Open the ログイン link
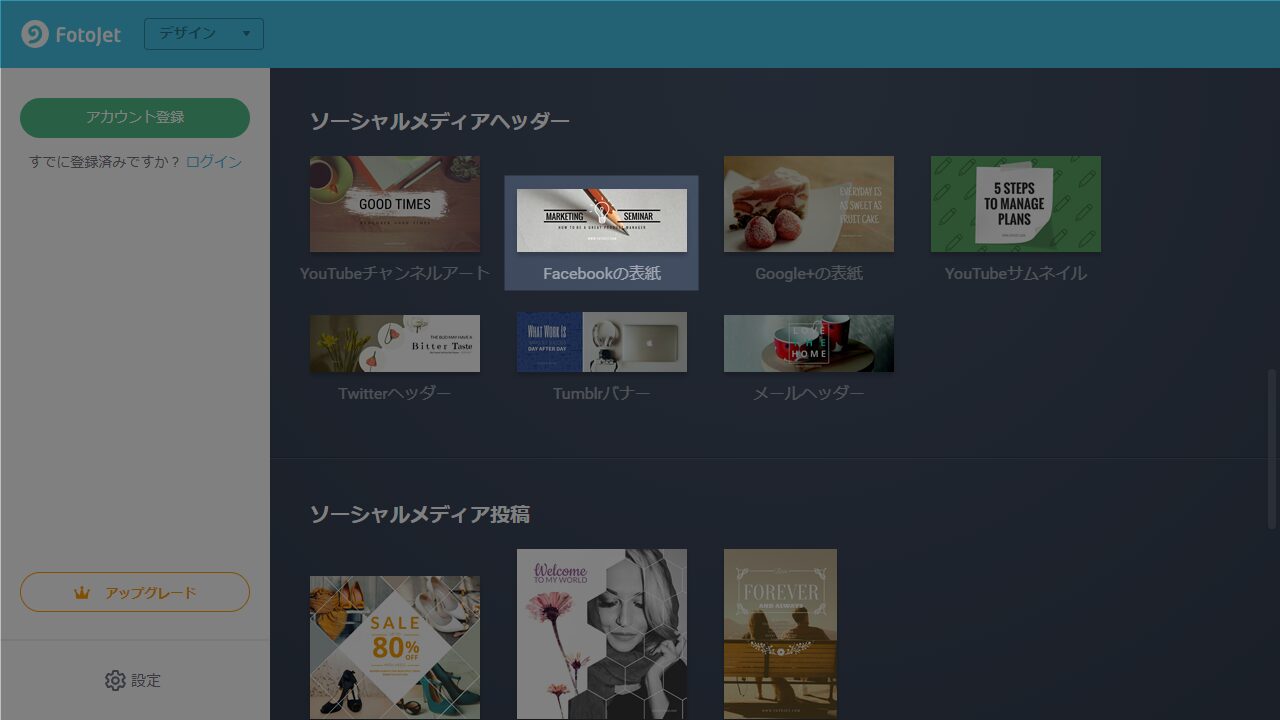Viewport: 1280px width, 720px height. click(214, 162)
